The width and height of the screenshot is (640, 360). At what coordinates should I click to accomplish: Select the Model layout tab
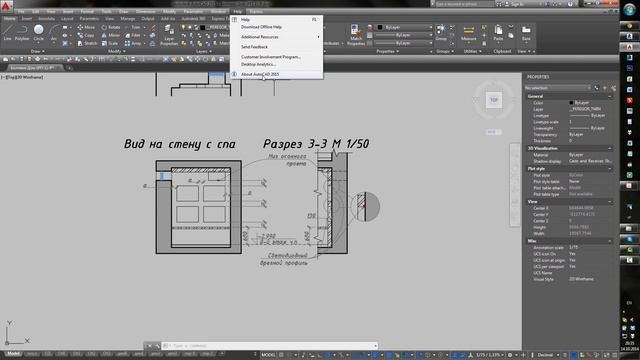pyautogui.click(x=13, y=354)
